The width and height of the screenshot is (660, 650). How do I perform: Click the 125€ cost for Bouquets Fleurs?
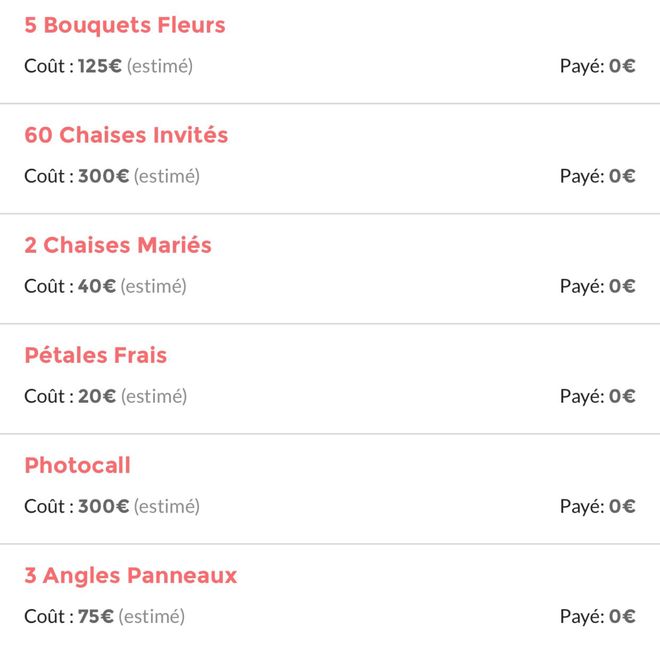(100, 66)
